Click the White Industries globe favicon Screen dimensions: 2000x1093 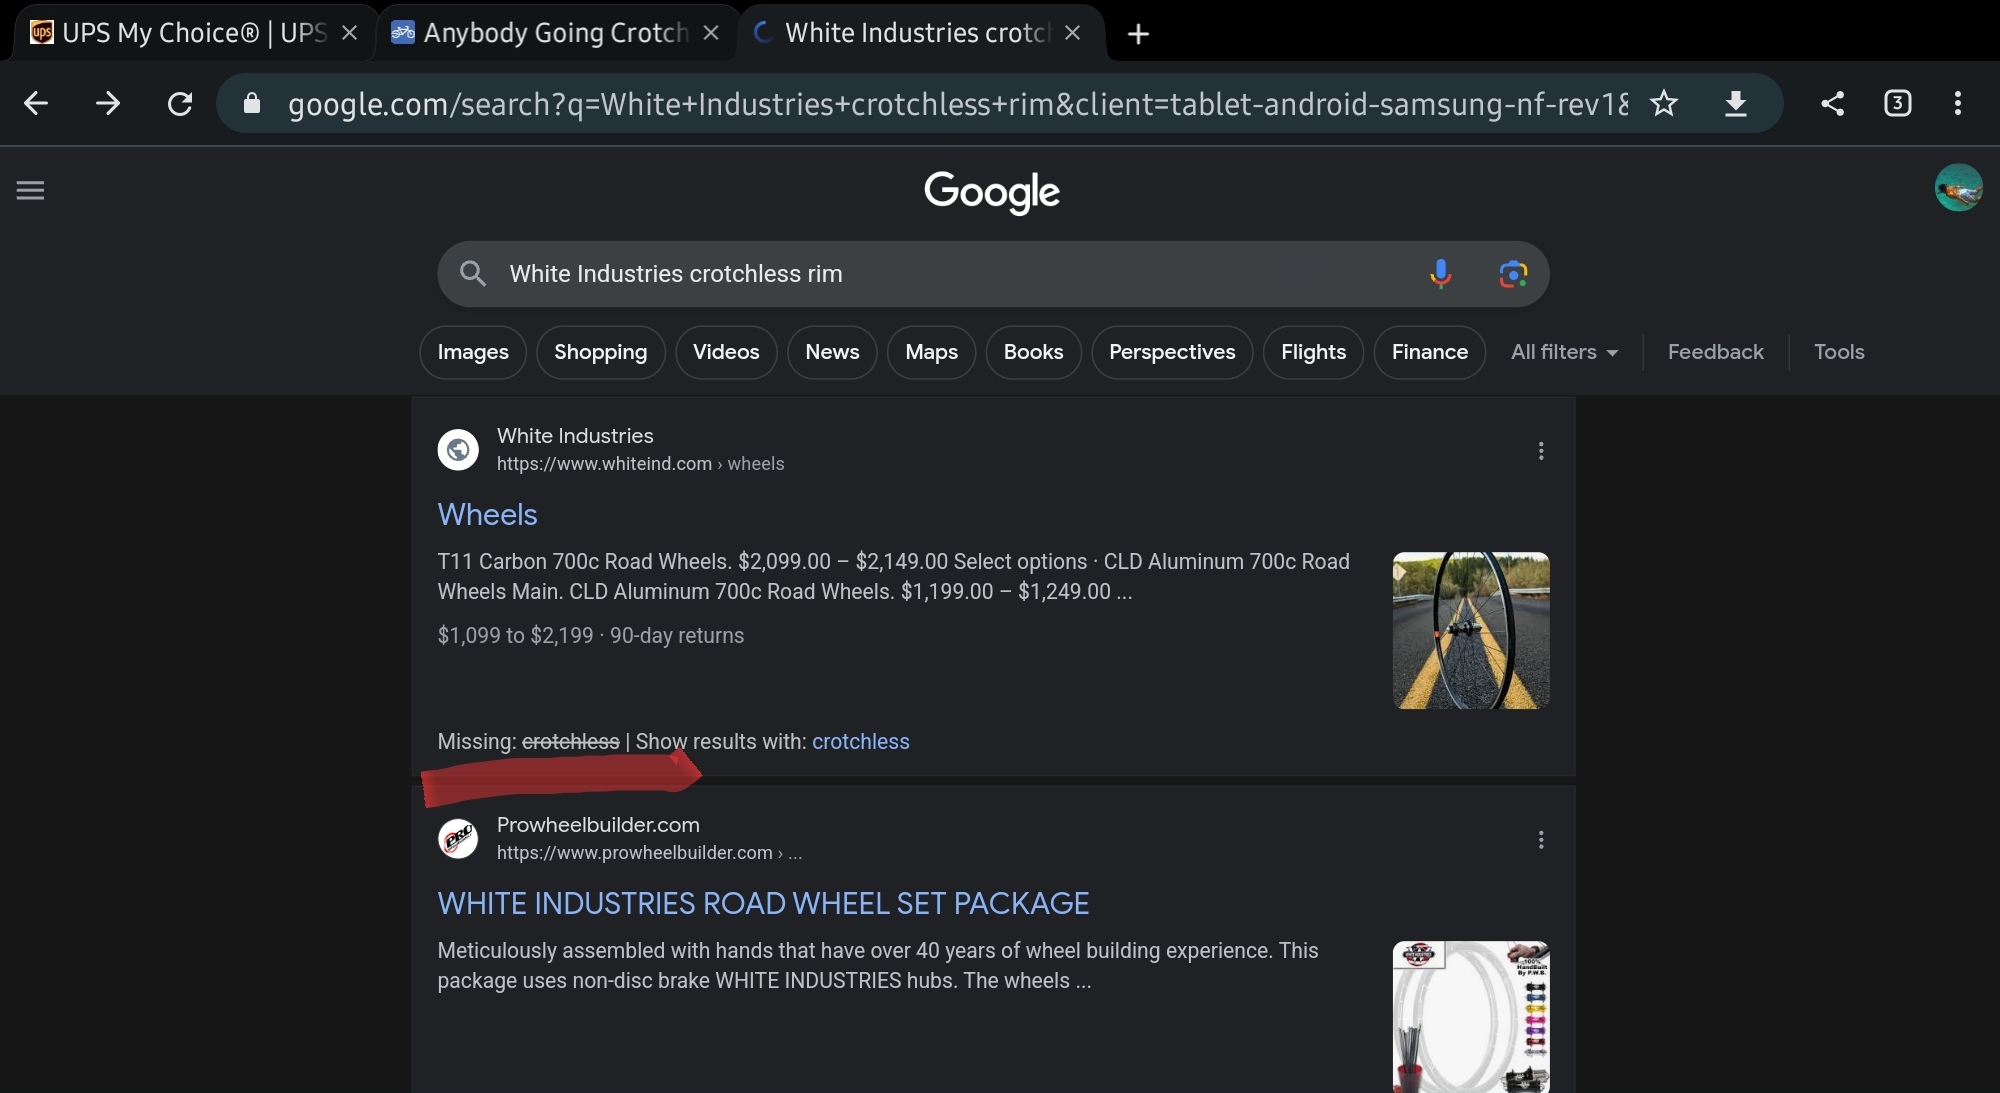tap(458, 450)
